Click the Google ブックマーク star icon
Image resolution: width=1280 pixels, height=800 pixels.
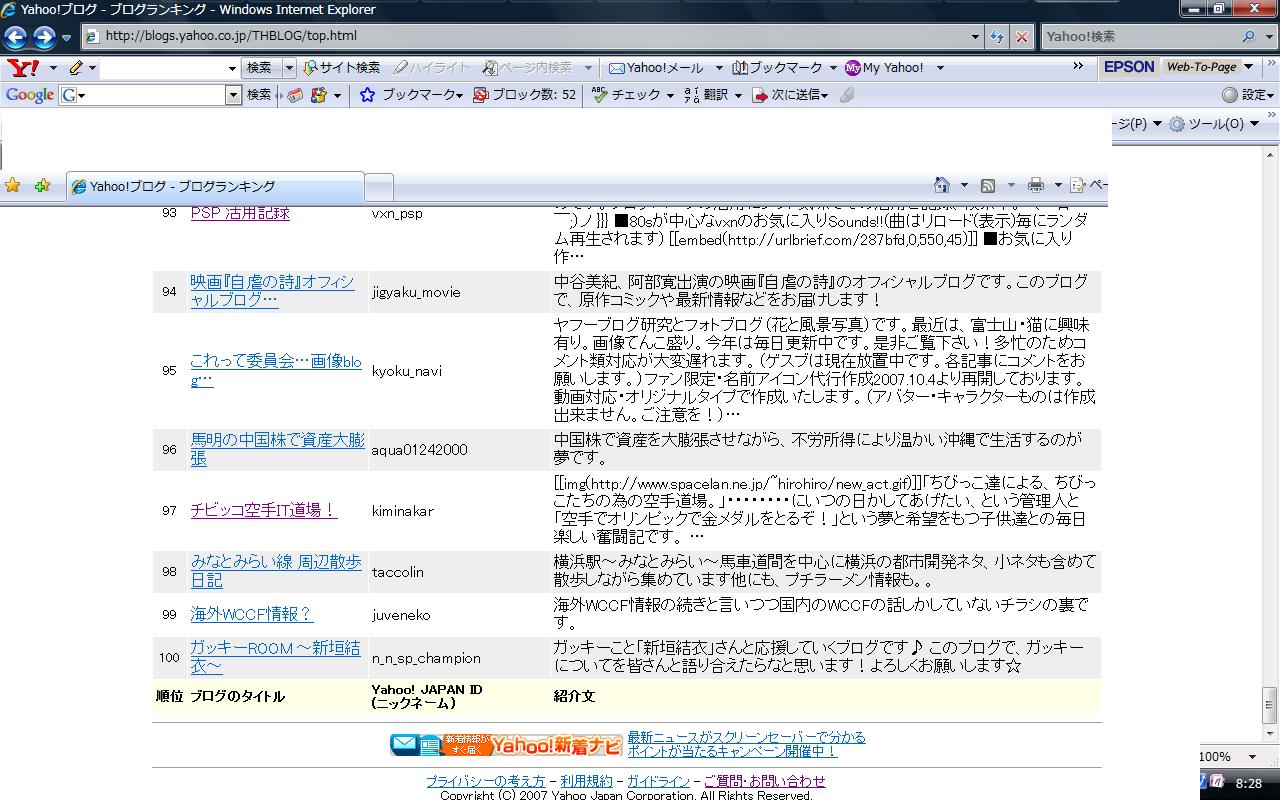tap(367, 94)
